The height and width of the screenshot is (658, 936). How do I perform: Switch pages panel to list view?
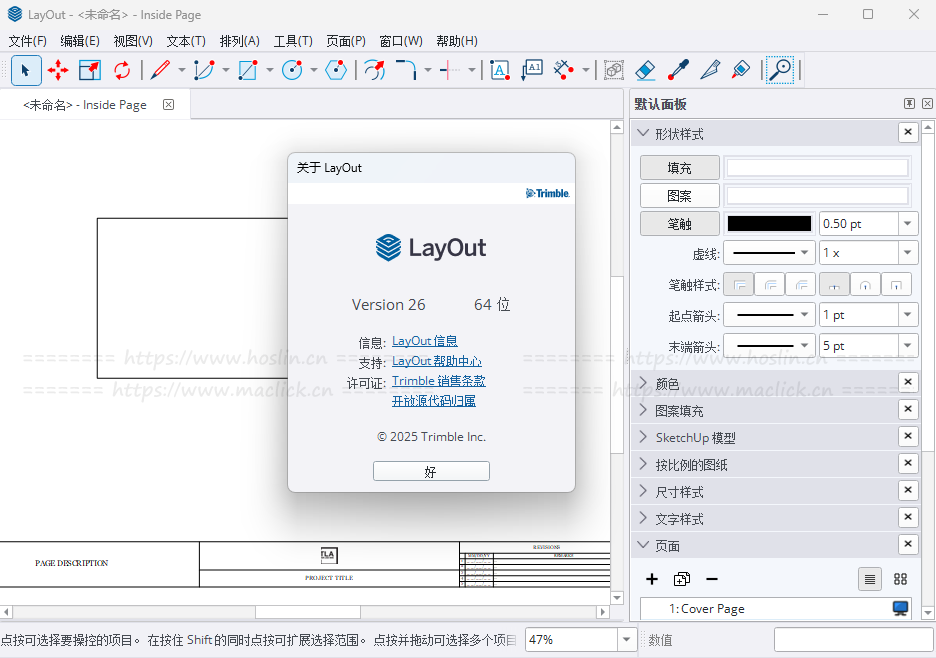pyautogui.click(x=870, y=579)
